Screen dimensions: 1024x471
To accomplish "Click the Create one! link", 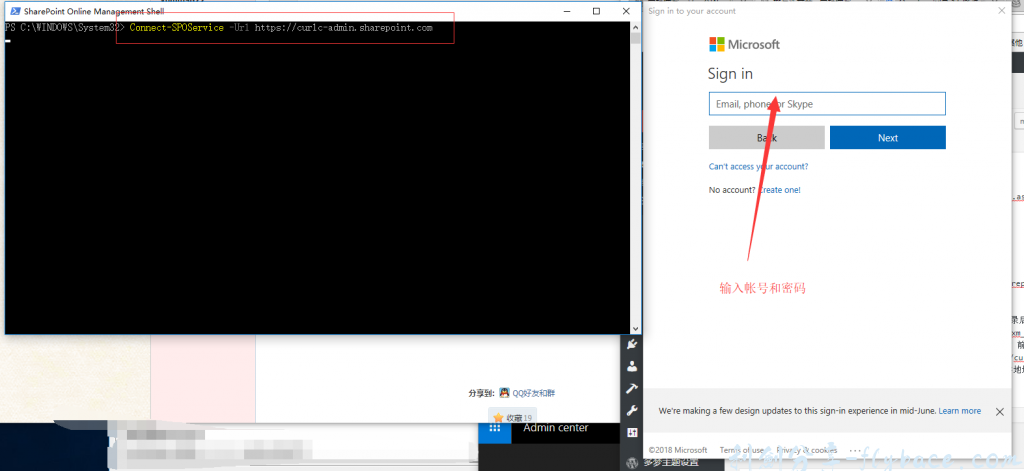I will tap(779, 190).
